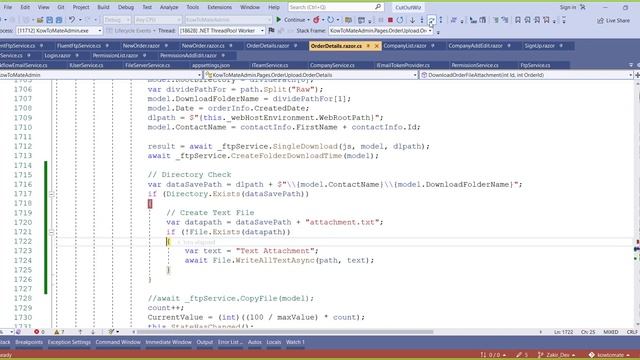Open the Locals window tab

pos(273,342)
